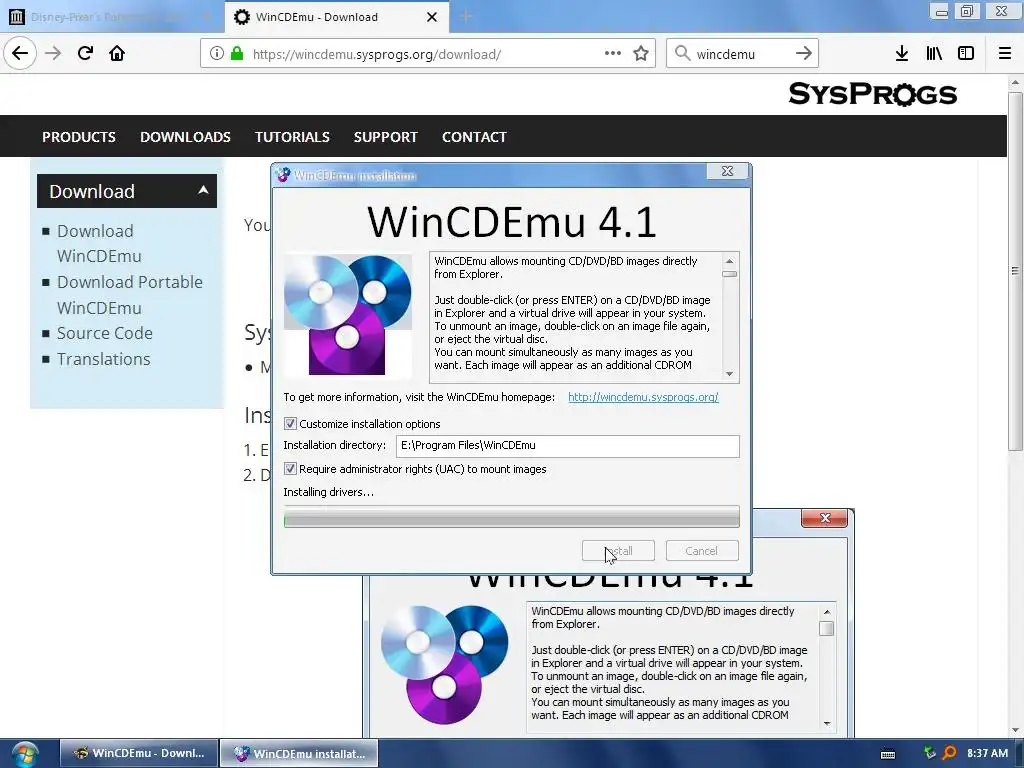Toggle Require administrator rights (UAC) checkbox
The image size is (1024, 768).
coord(291,469)
